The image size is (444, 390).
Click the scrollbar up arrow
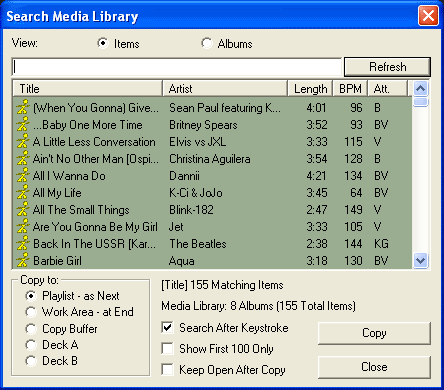click(x=421, y=89)
